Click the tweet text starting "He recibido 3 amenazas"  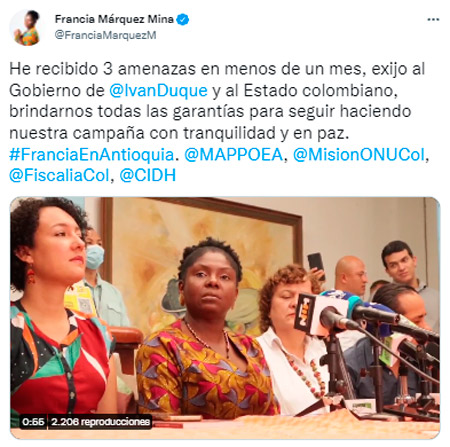pos(217,101)
